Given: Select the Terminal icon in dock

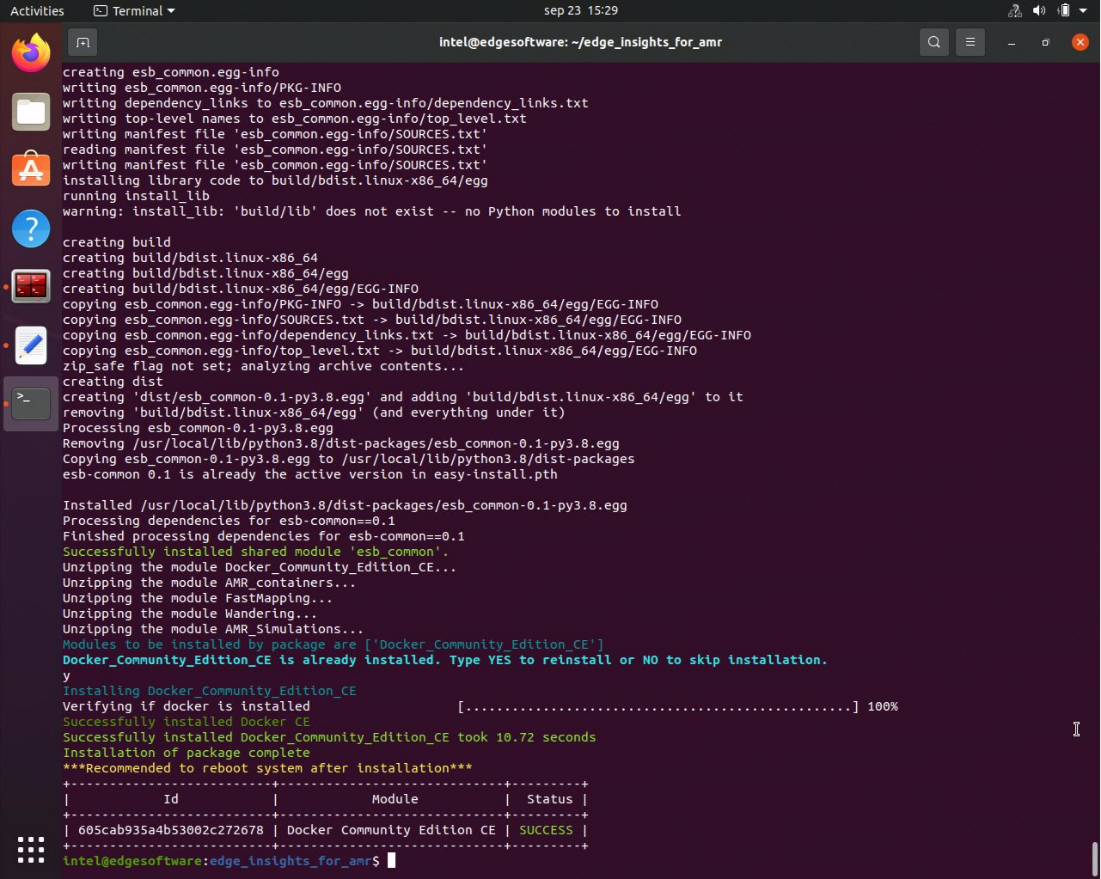Looking at the screenshot, I should click(31, 403).
